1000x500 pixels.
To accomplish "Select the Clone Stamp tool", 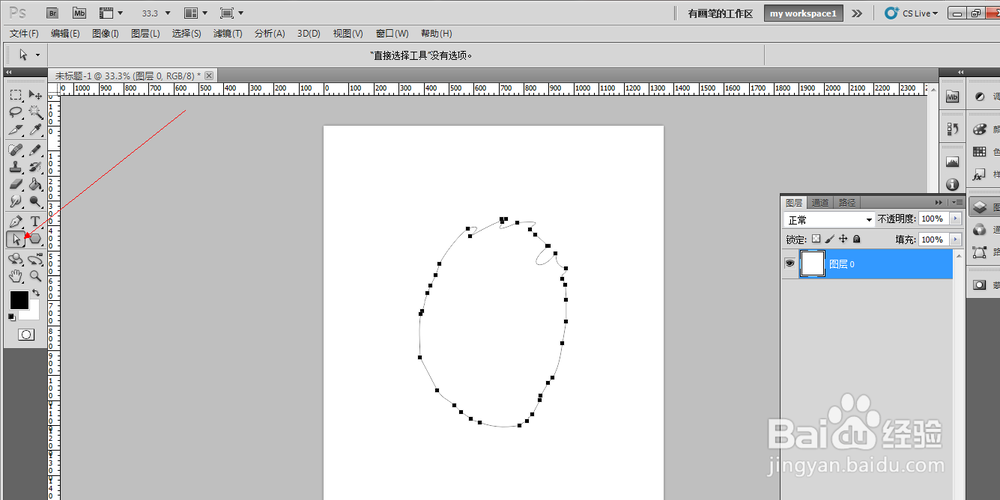I will pyautogui.click(x=16, y=167).
